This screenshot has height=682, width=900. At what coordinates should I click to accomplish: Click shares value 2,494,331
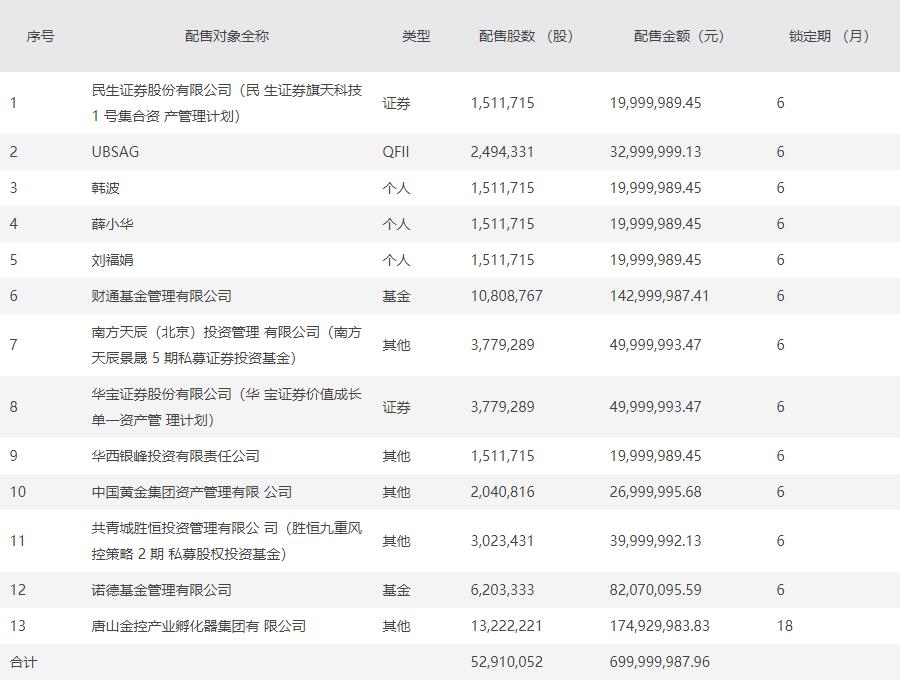[502, 152]
